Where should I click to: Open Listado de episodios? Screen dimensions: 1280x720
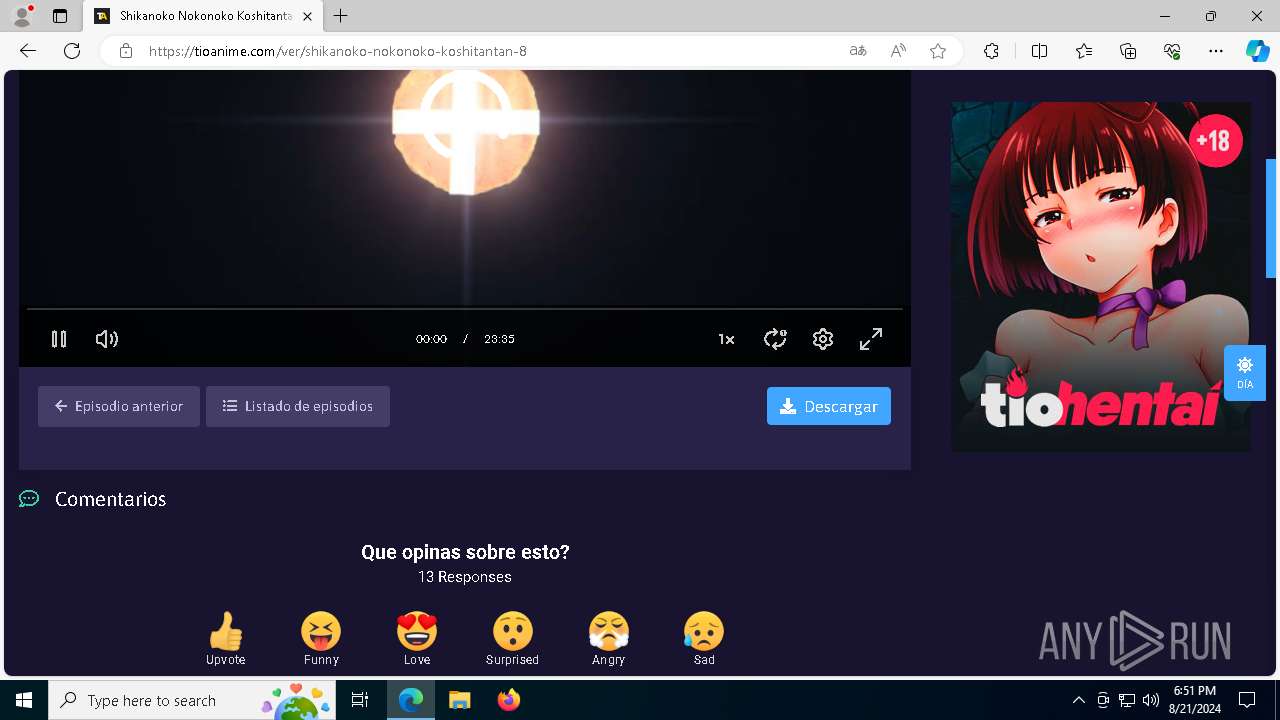298,406
